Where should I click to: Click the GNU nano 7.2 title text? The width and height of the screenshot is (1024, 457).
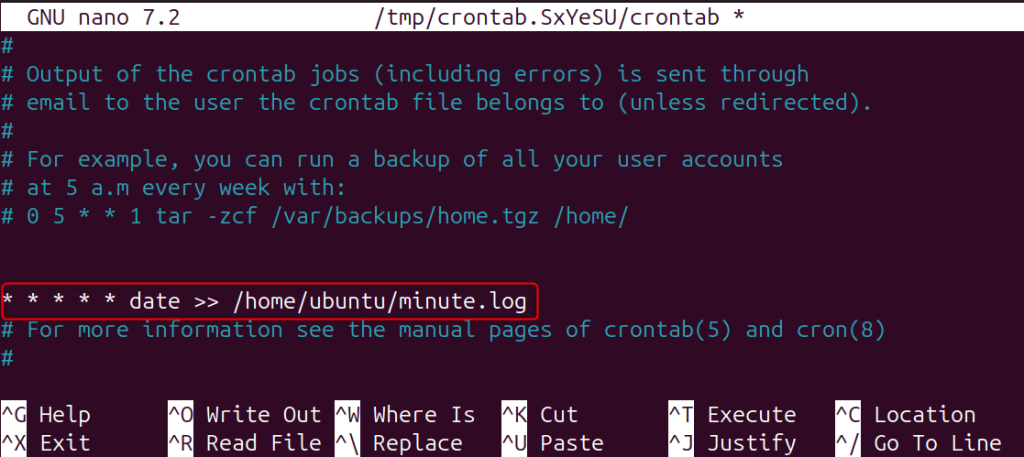(103, 18)
